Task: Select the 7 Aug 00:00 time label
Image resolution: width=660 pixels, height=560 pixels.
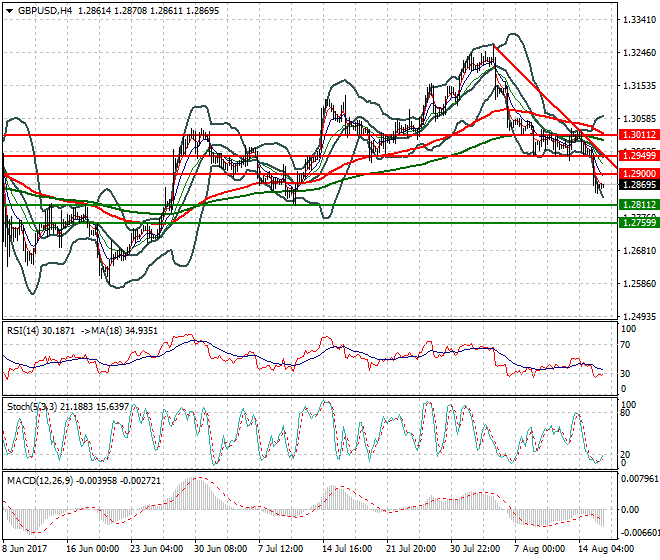Action: pyautogui.click(x=540, y=549)
